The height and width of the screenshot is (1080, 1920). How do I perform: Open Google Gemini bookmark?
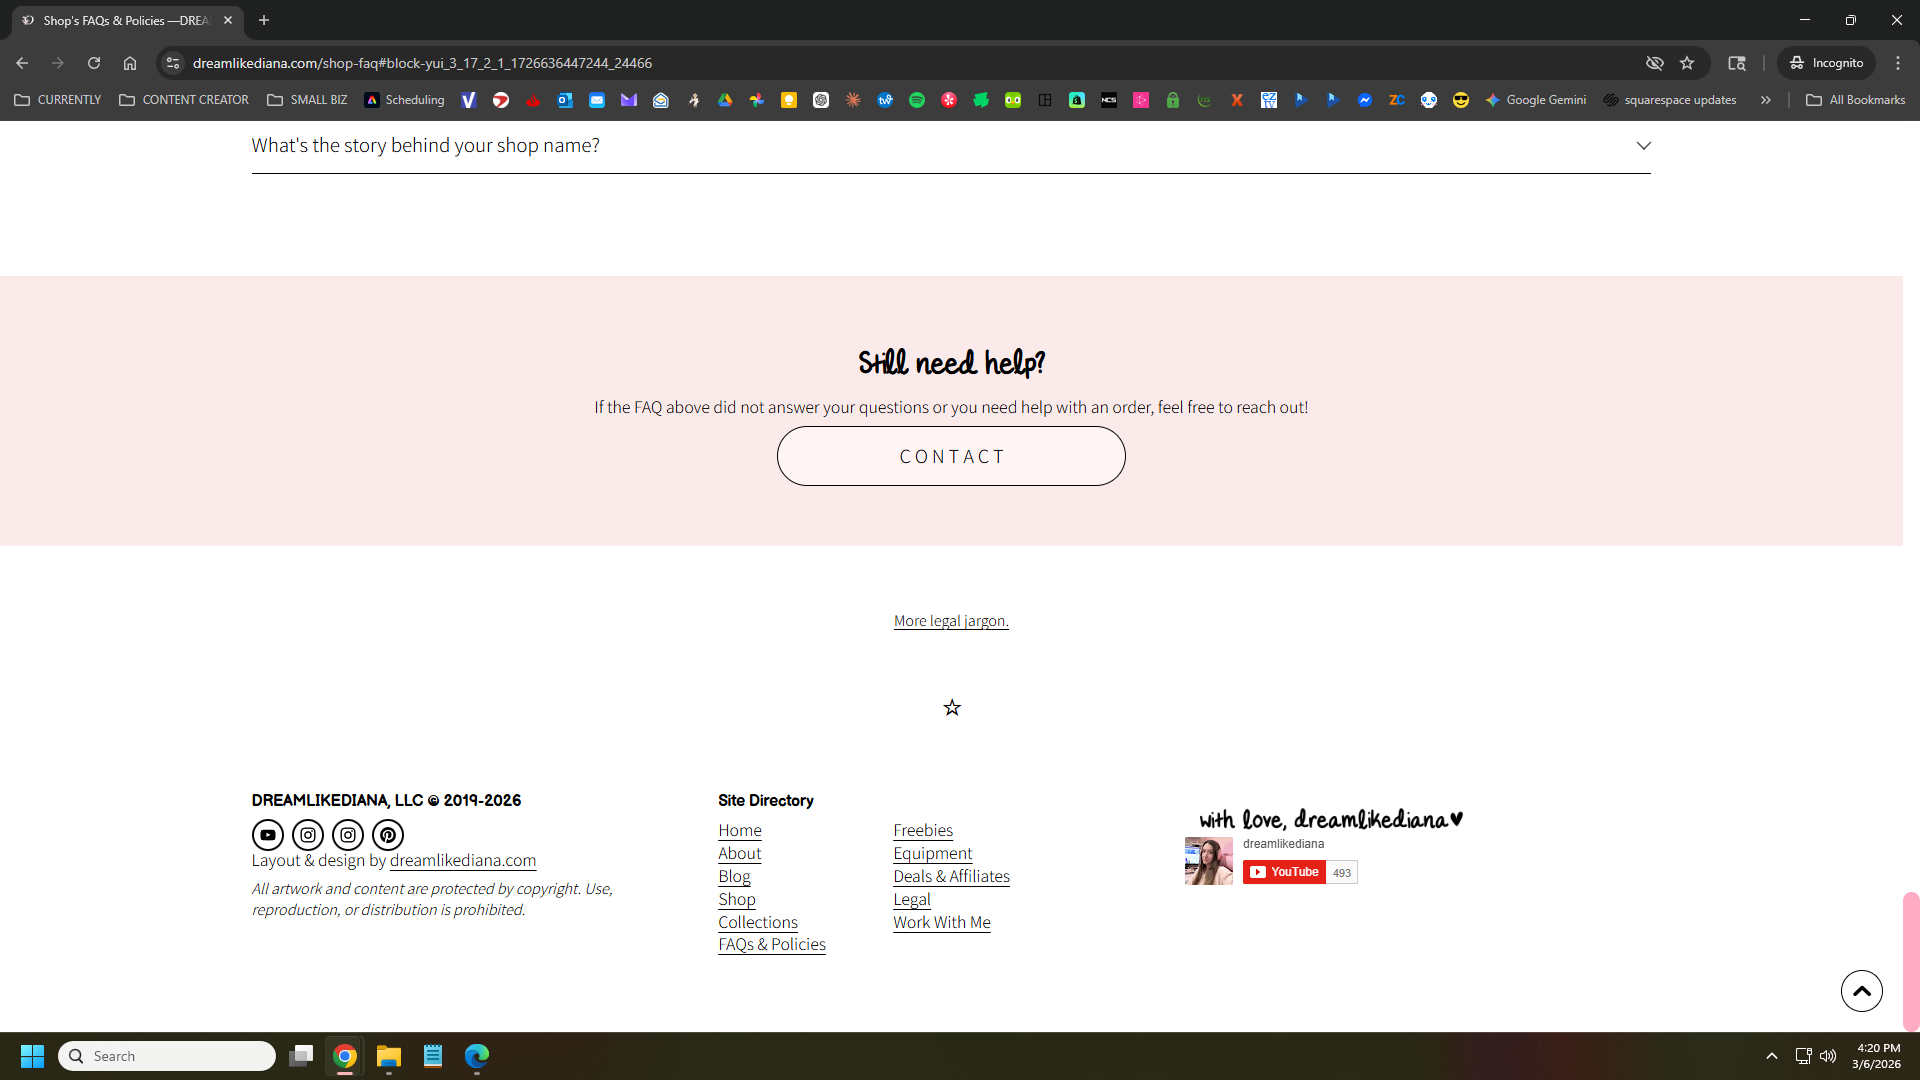(1536, 100)
